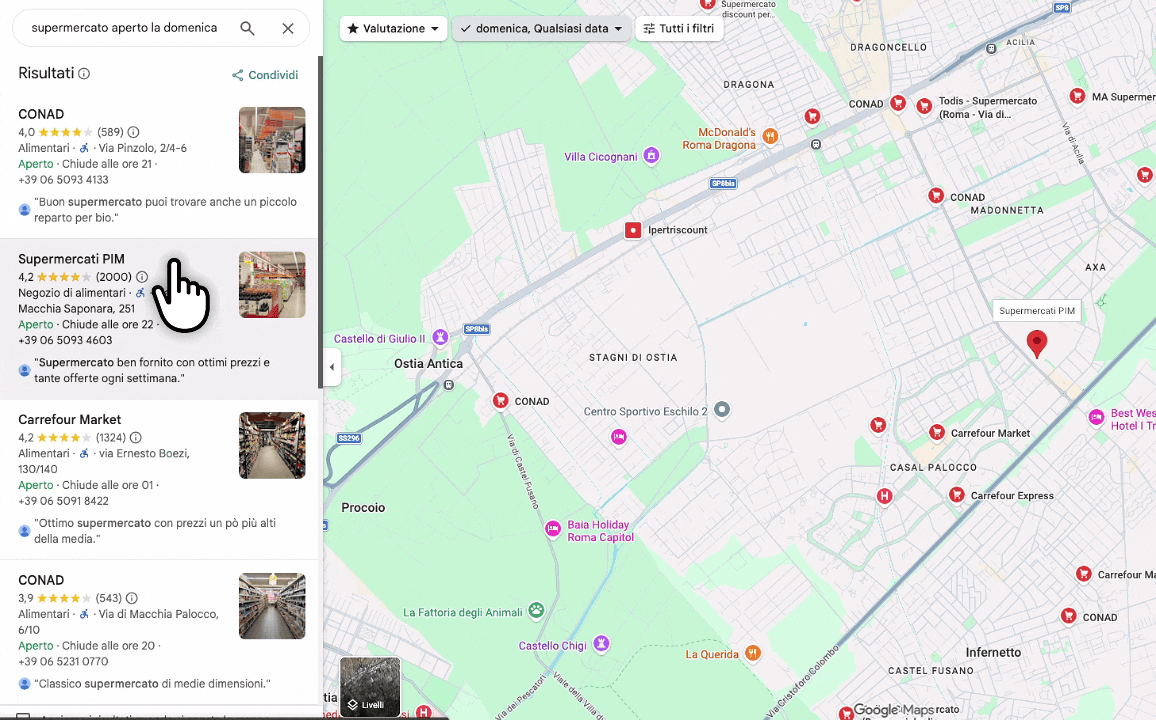Click the red Supermercati PIM map pin
This screenshot has height=720, width=1156.
pyautogui.click(x=1037, y=343)
